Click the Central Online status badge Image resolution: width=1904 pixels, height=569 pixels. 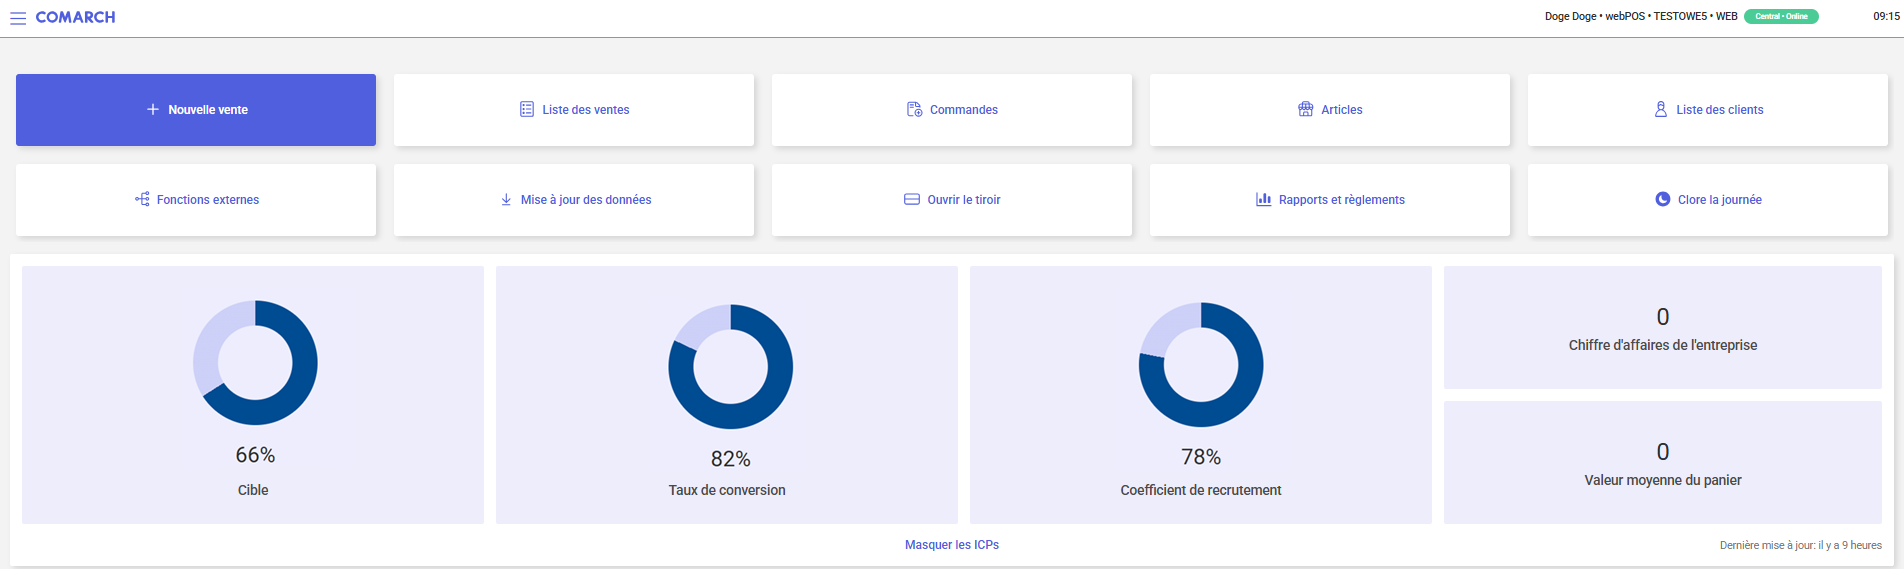pos(1781,16)
